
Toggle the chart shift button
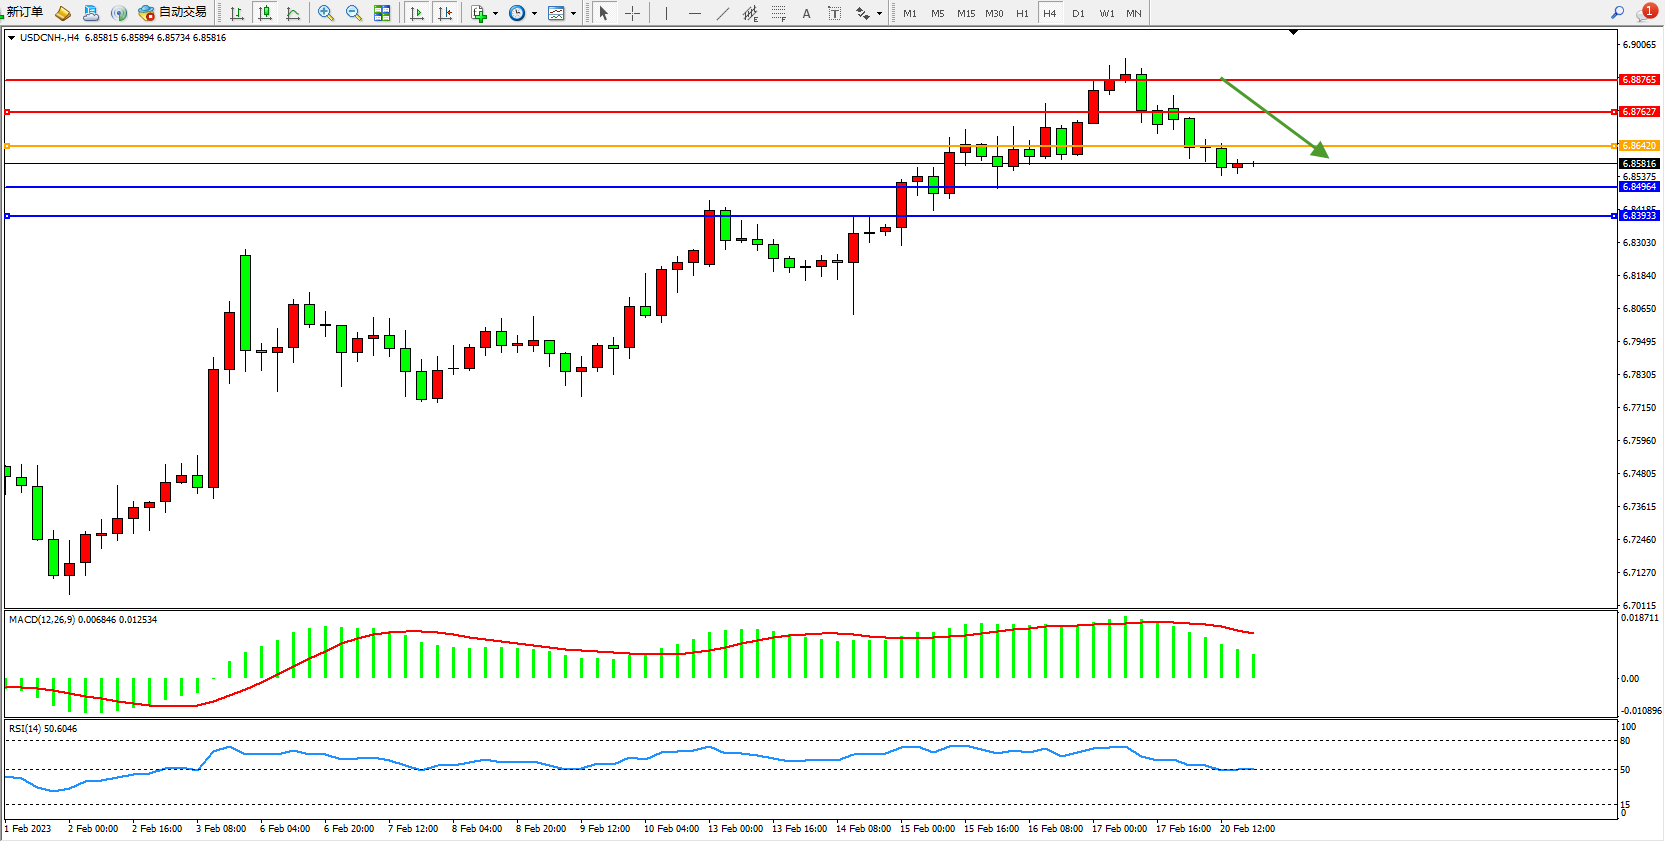coord(445,13)
